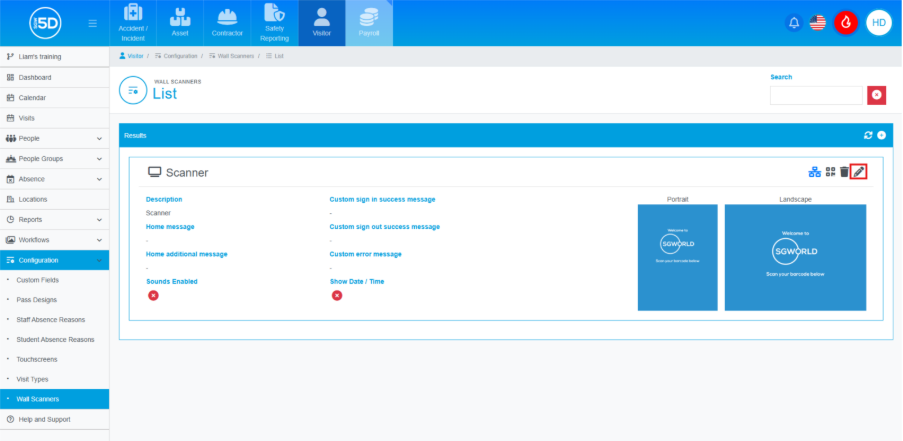Click the red flame icon in header
903x441 pixels.
tap(846, 23)
